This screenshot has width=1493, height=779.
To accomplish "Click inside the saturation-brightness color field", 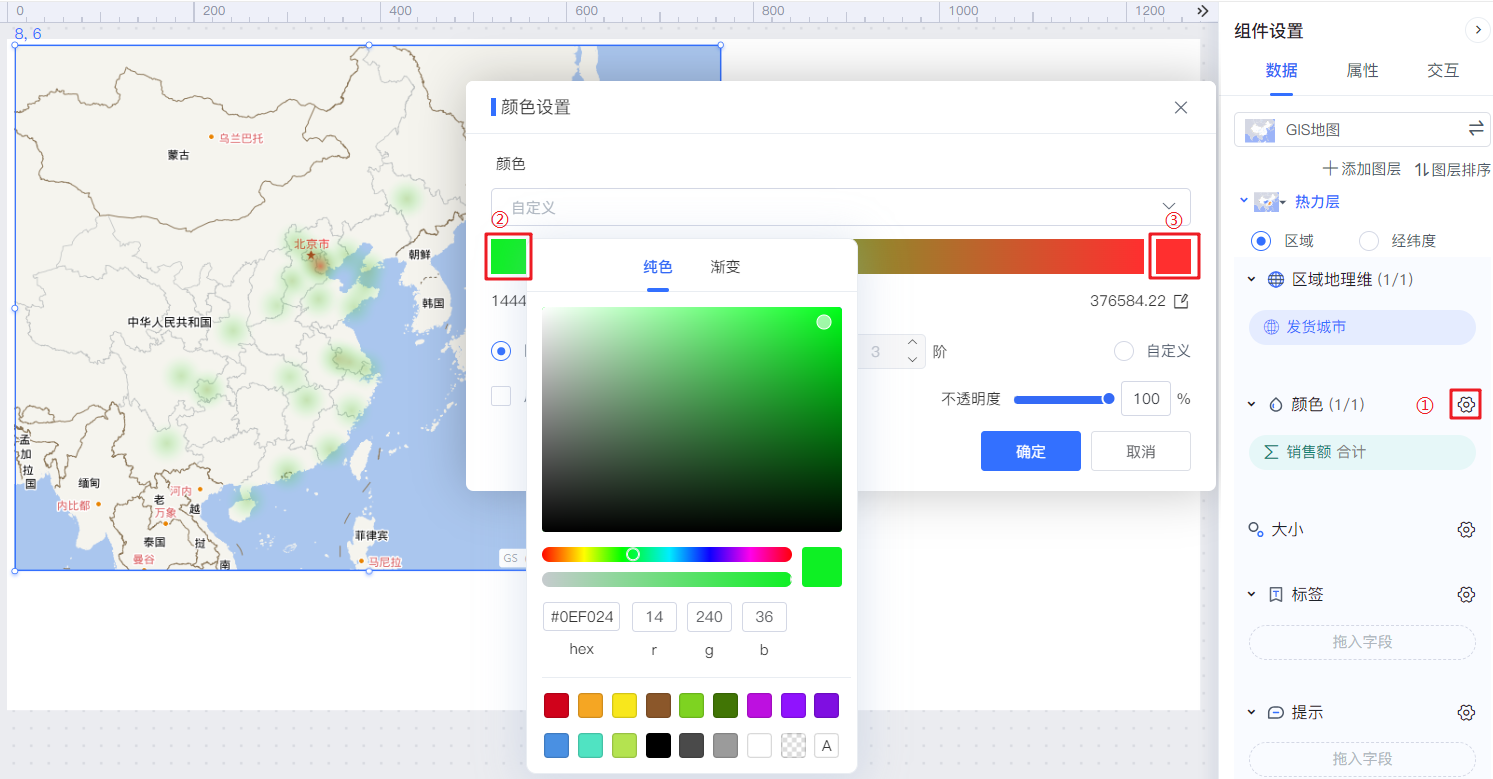I will (x=692, y=419).
